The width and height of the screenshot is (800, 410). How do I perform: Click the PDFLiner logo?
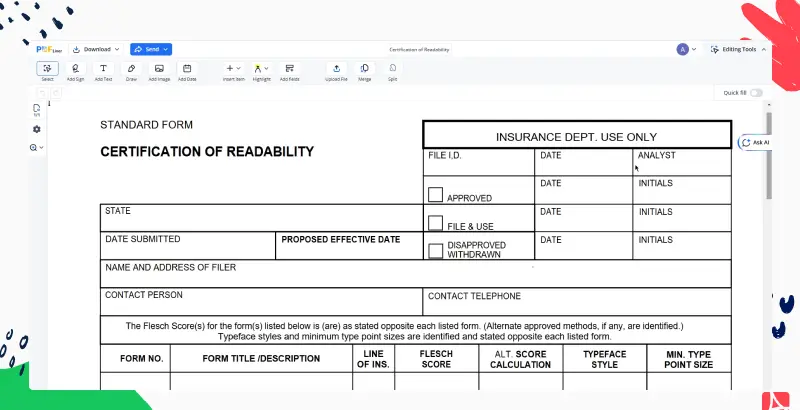pos(49,49)
